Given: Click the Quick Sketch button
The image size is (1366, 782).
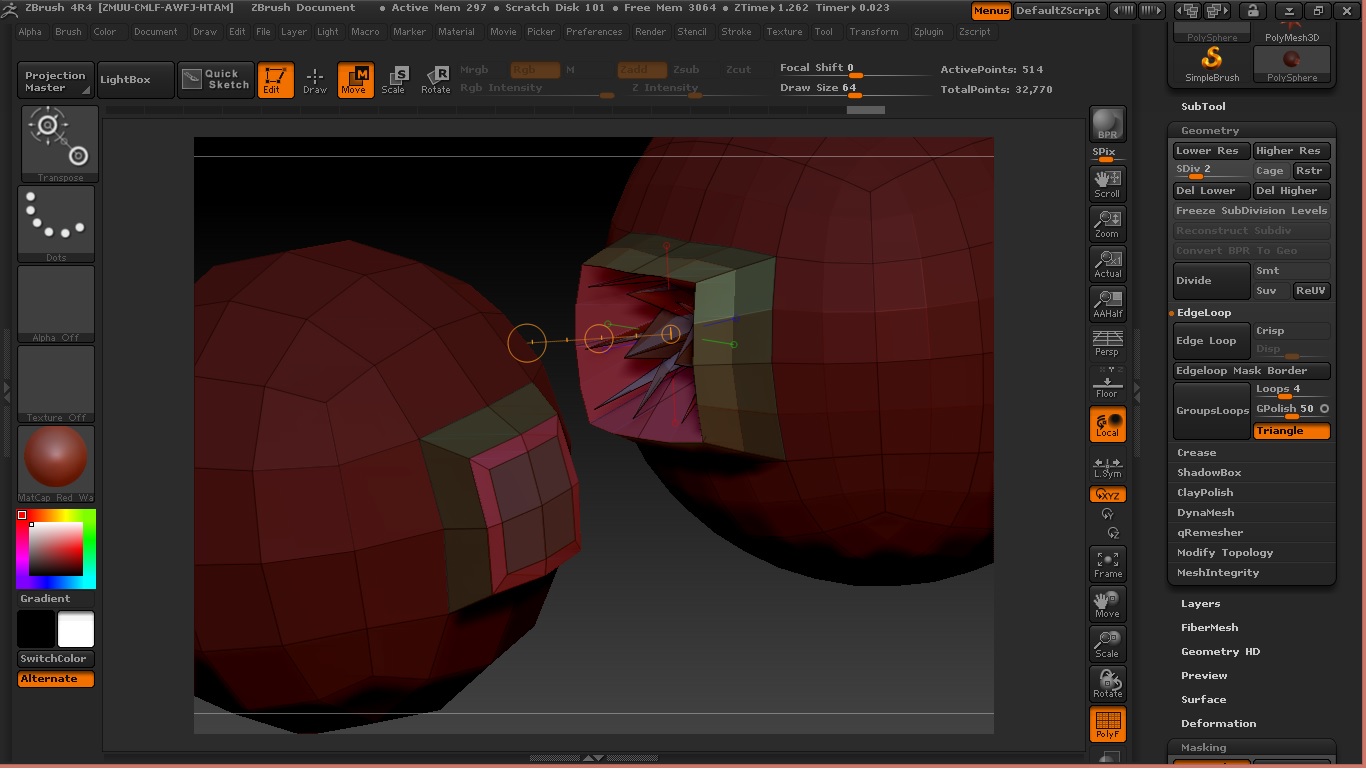Looking at the screenshot, I should point(216,80).
